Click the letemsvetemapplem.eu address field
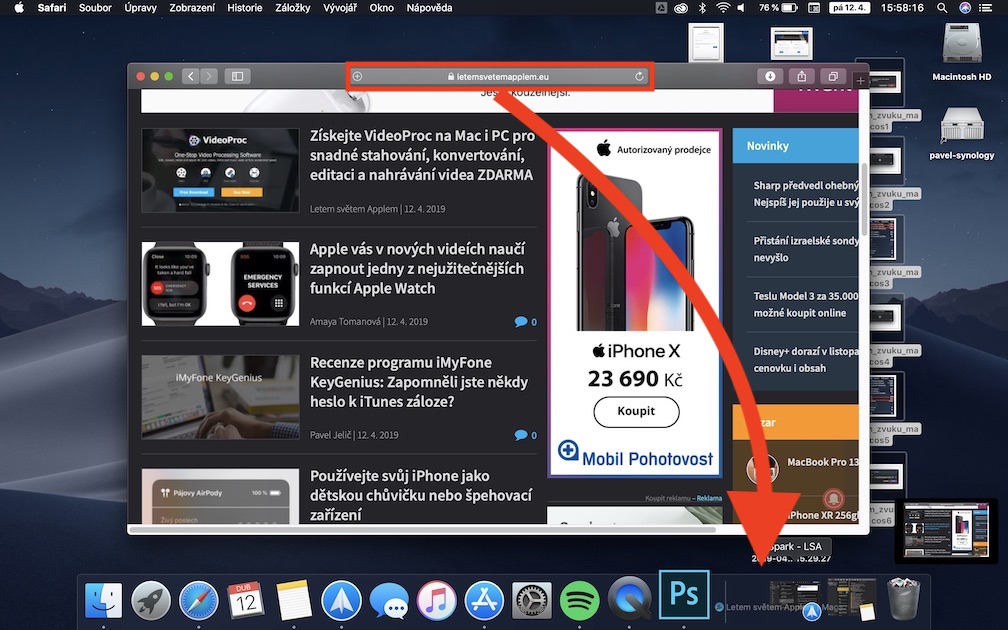This screenshot has width=1008, height=630. (x=498, y=76)
